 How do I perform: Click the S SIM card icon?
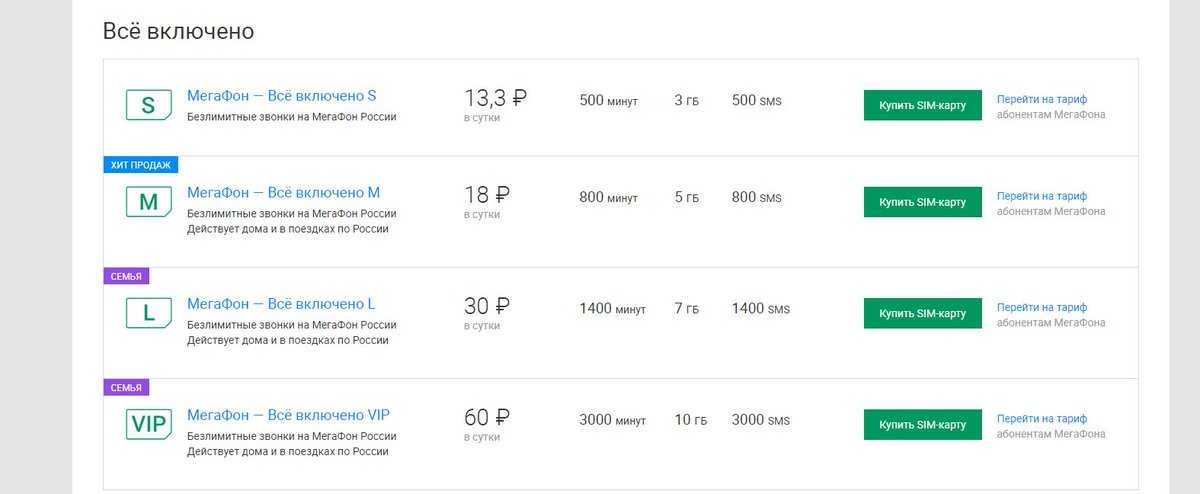[148, 105]
